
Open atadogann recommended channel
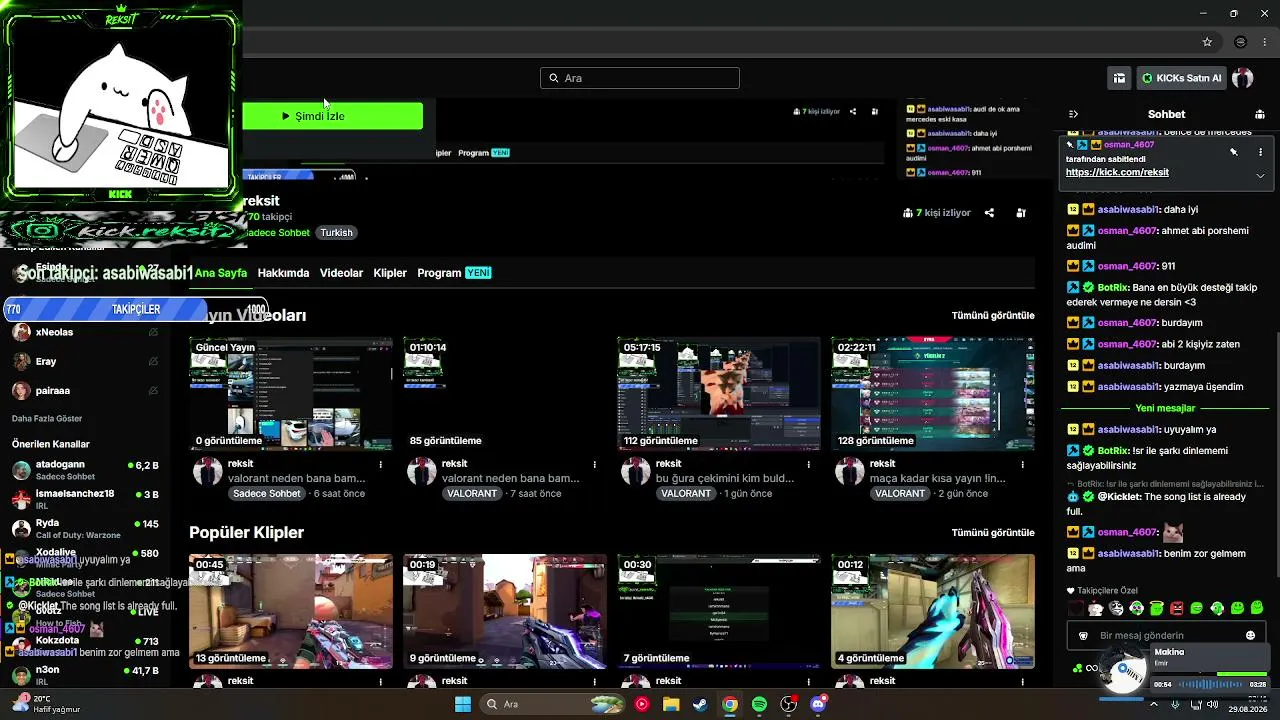86,470
